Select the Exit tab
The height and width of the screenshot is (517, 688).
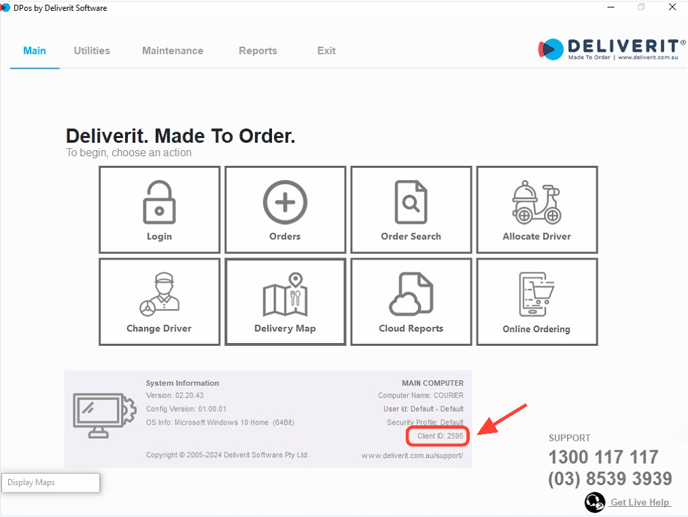(326, 51)
